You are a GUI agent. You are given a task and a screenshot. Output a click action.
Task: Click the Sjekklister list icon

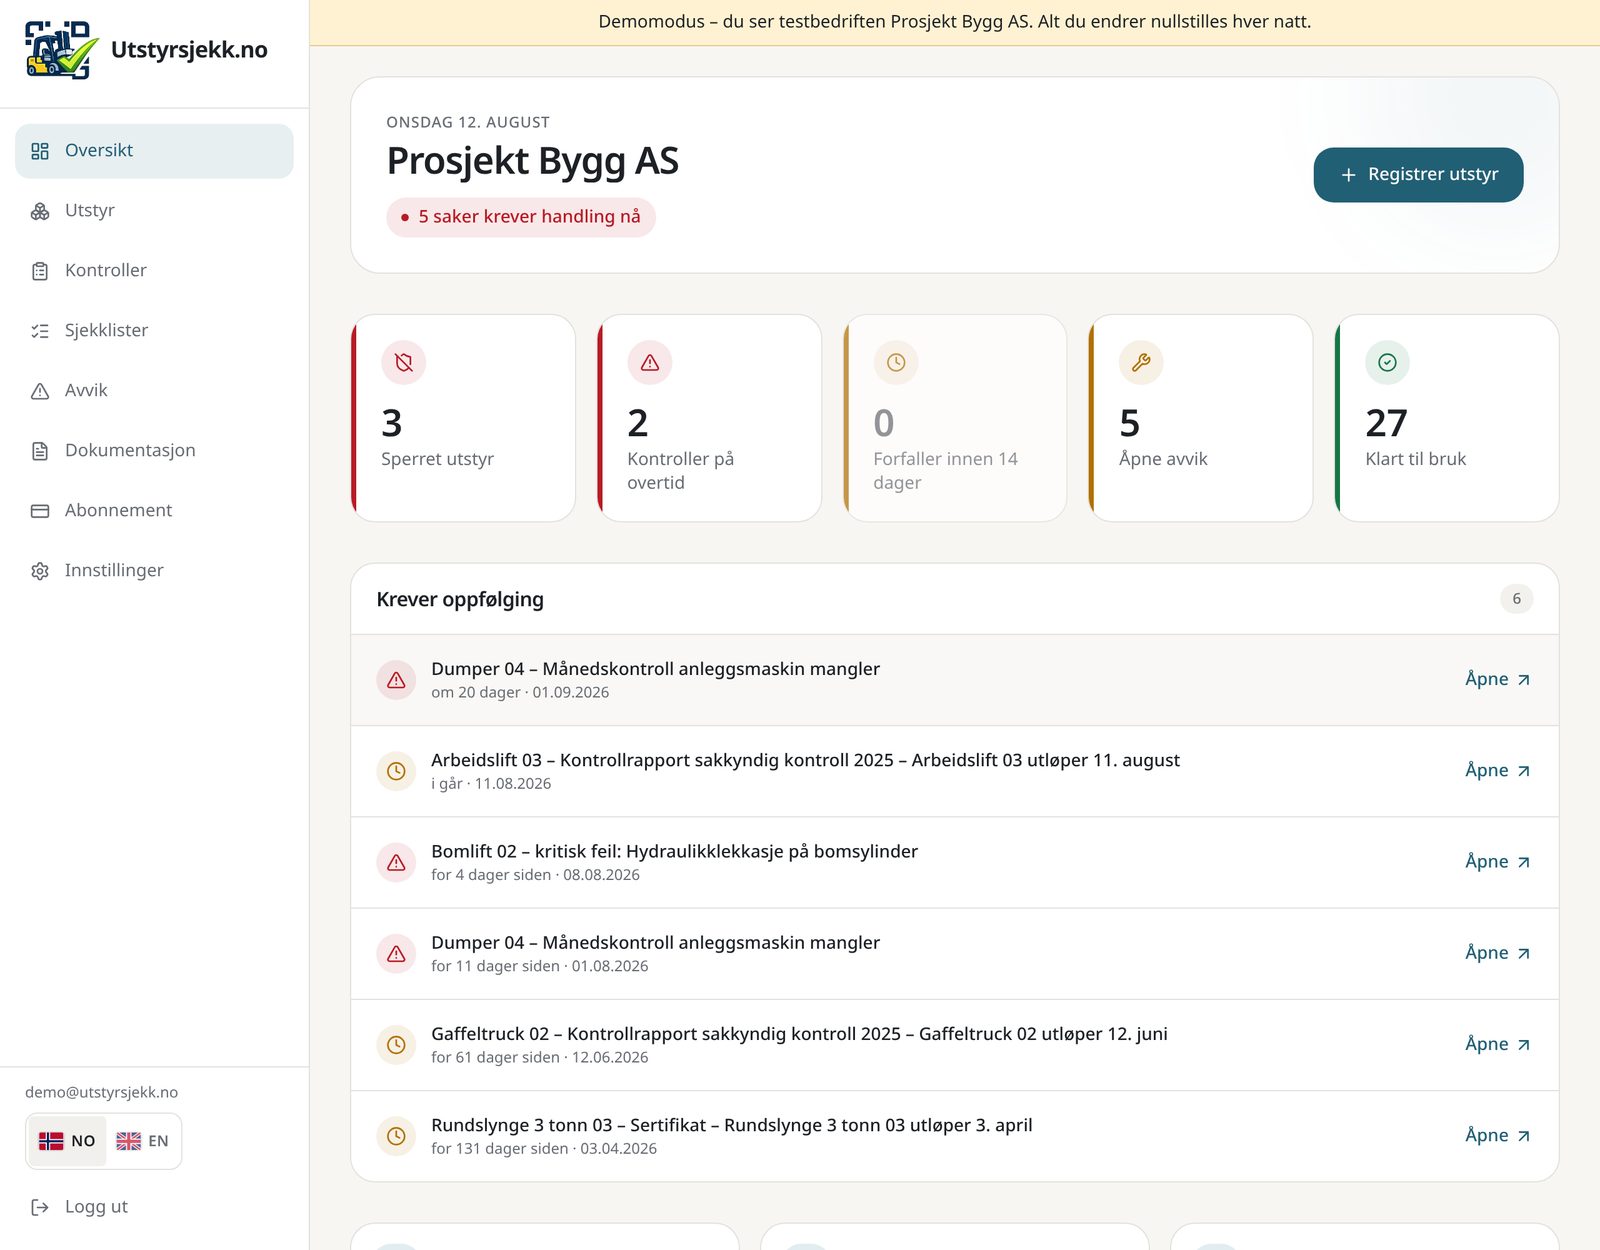coord(40,331)
